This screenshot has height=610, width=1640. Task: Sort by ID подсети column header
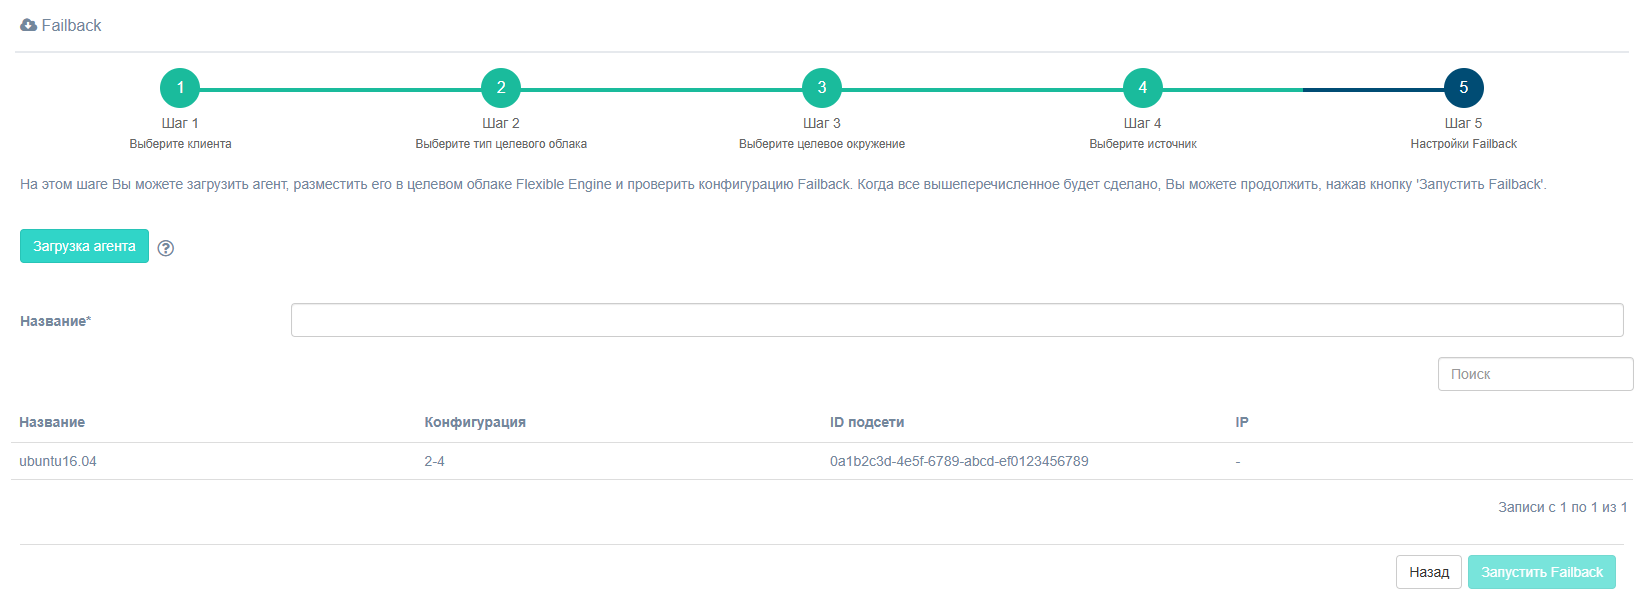[867, 422]
